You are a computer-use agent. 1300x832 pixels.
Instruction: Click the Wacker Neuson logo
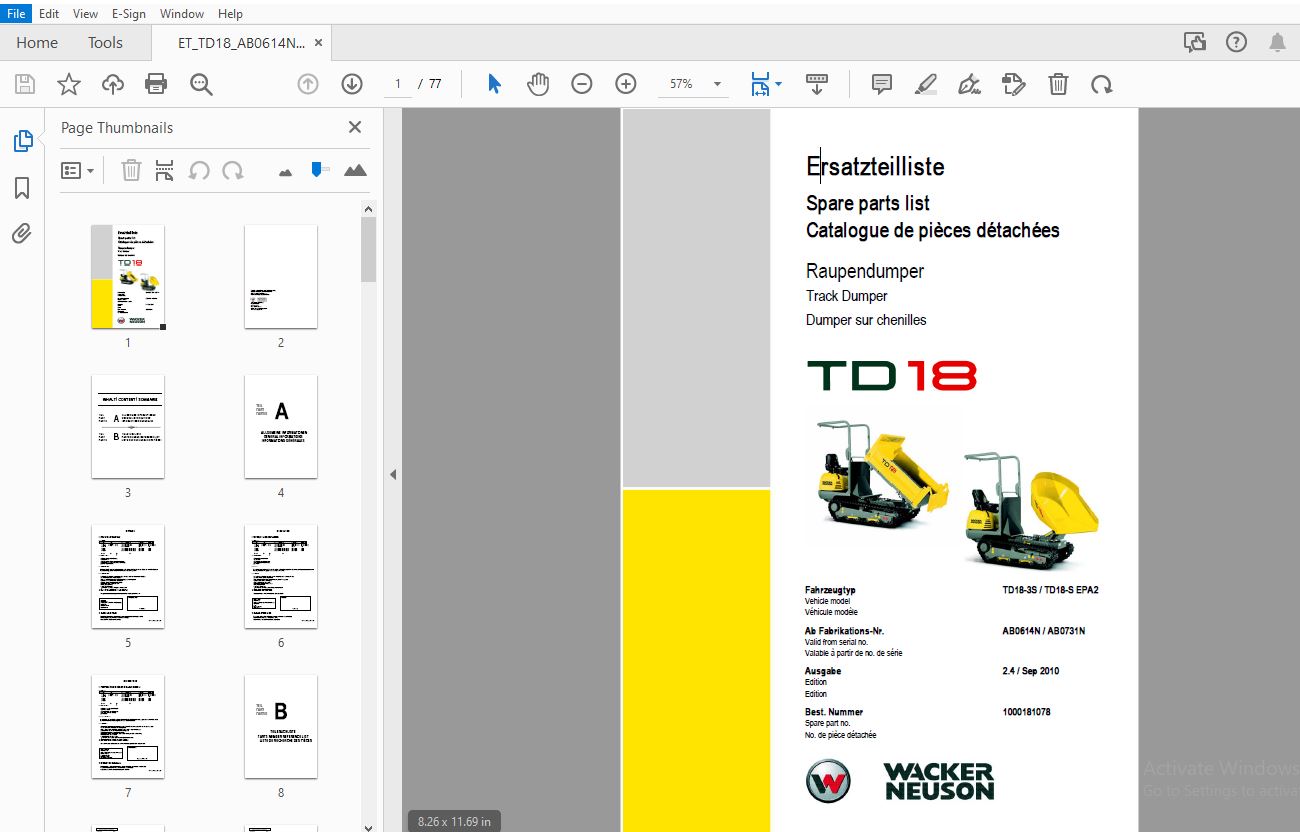900,781
